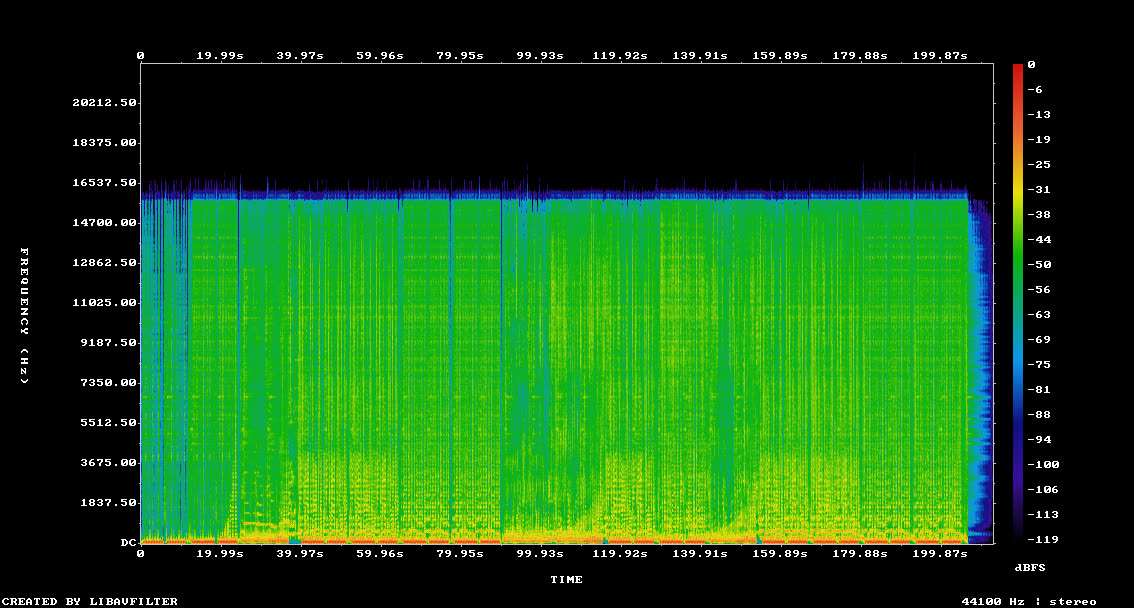This screenshot has height=608, width=1134.
Task: Click the 19.99s label on bottom time axis
Action: 219,553
